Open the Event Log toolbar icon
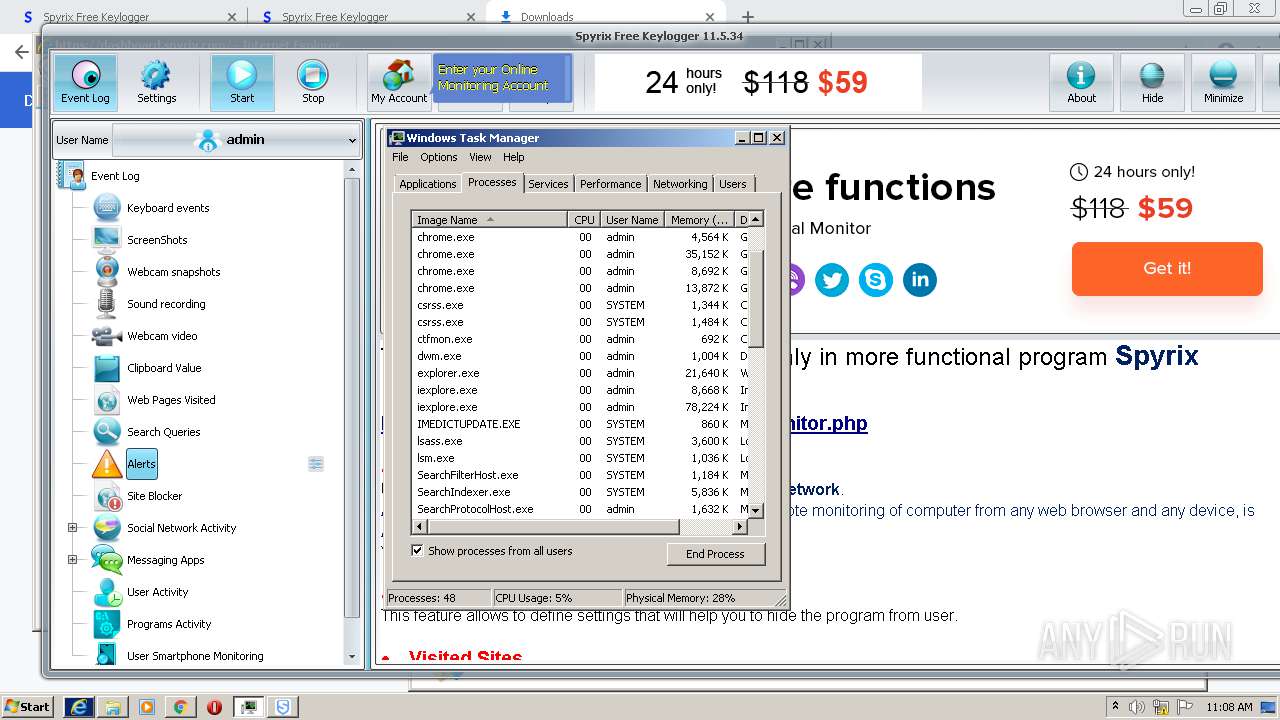Screen dimensions: 1280x720 point(85,82)
